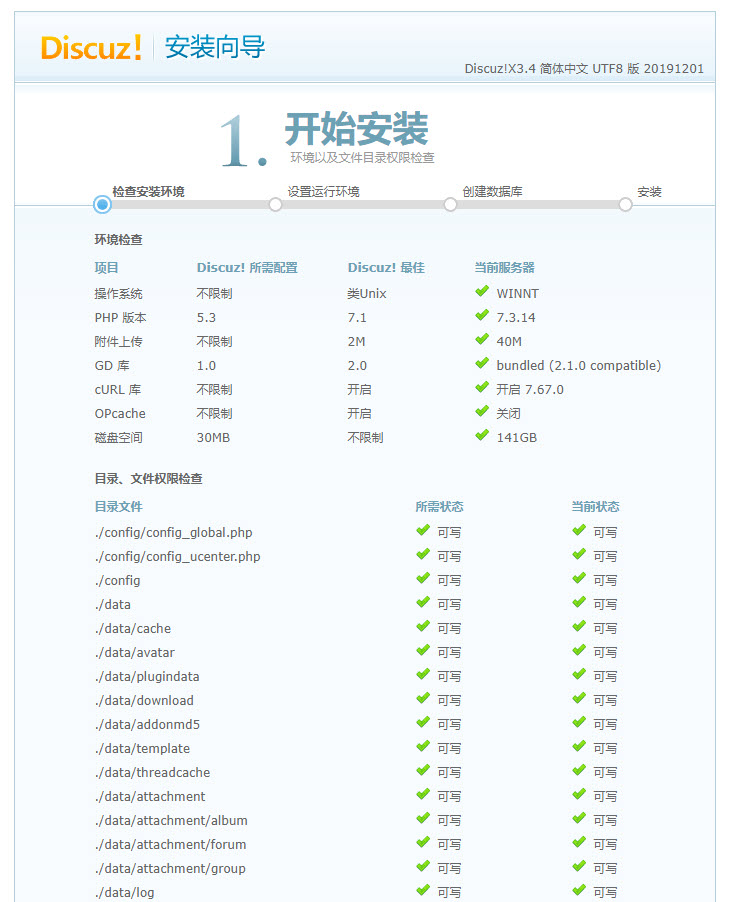Click the 设置运行环境 step label

(x=323, y=192)
